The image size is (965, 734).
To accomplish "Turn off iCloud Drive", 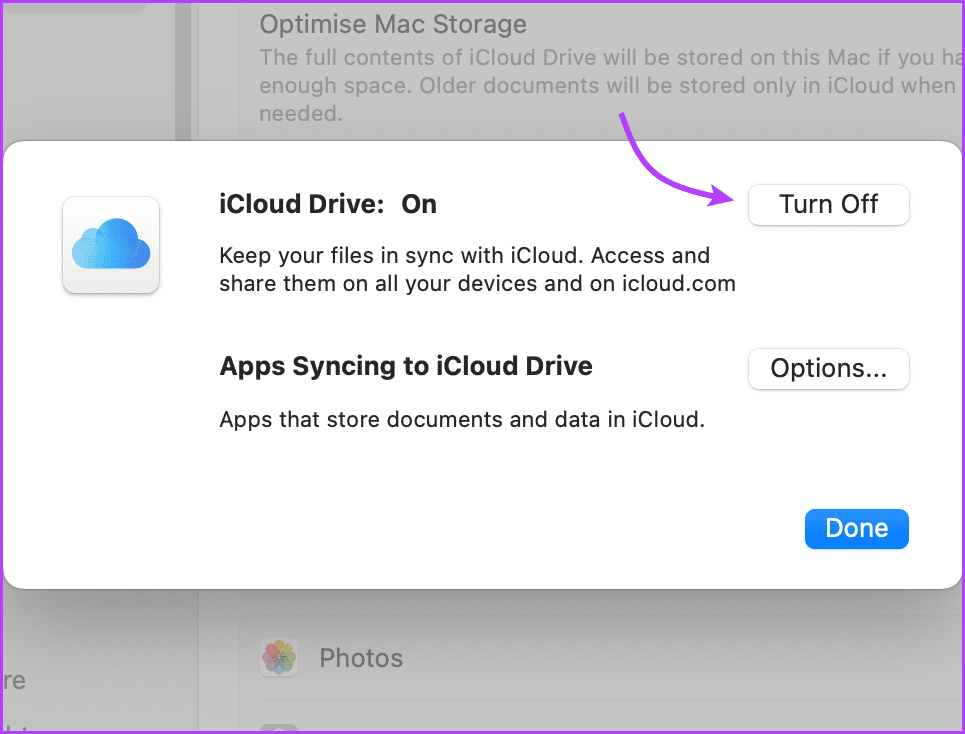I will pos(828,205).
